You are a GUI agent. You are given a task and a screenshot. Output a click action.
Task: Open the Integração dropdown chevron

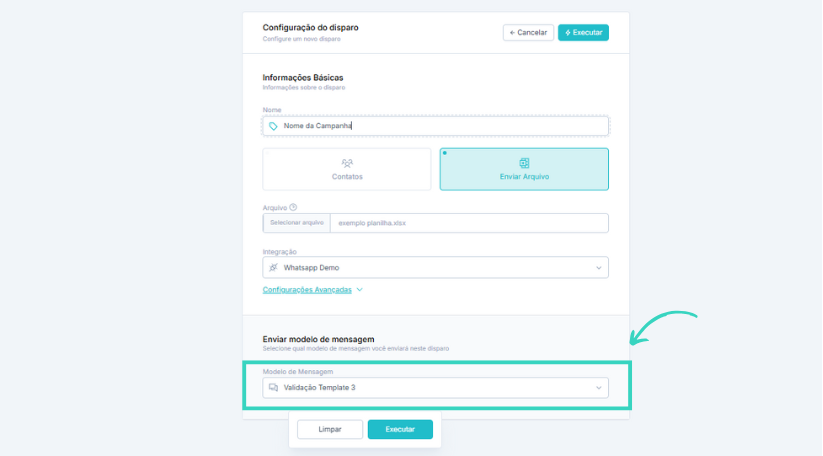pos(598,268)
